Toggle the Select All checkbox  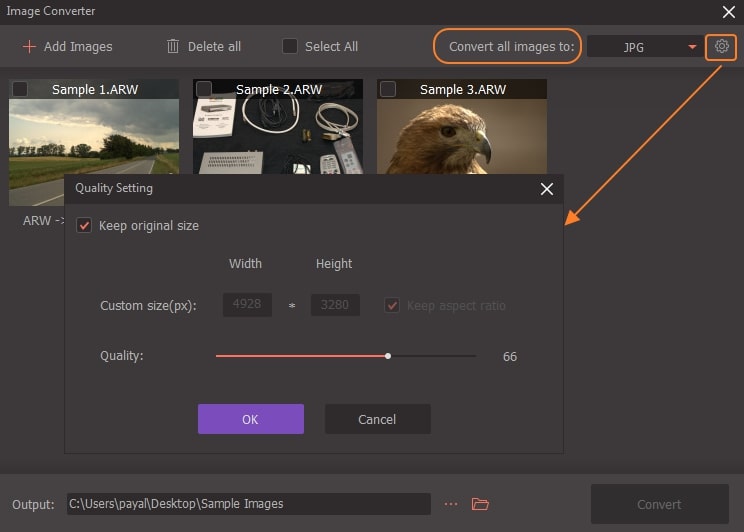pyautogui.click(x=290, y=46)
